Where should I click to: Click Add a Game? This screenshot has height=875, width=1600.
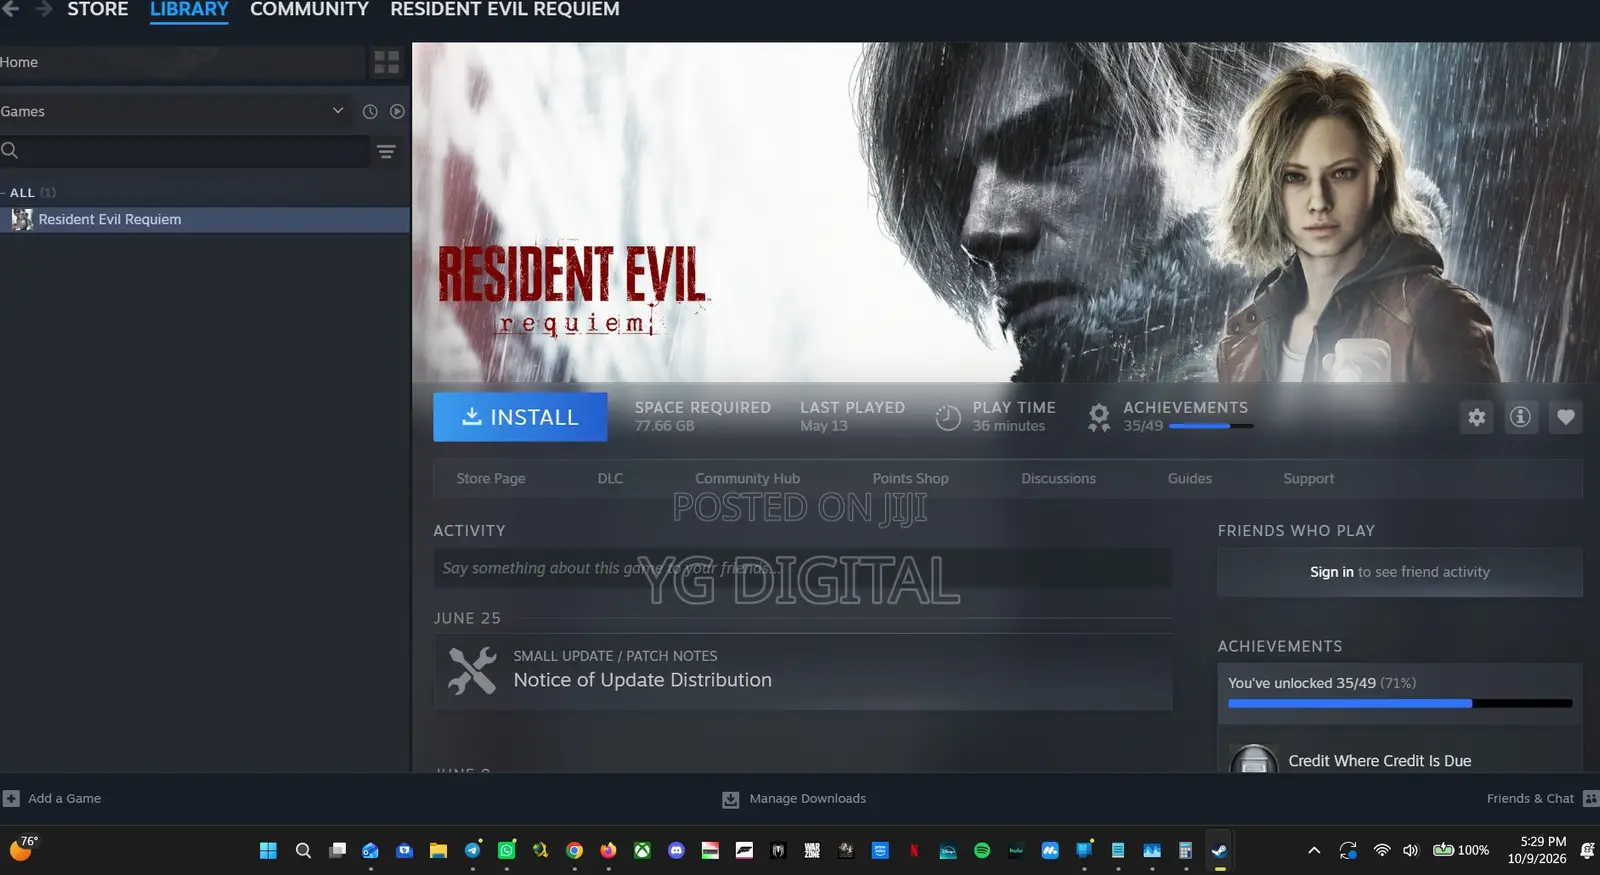53,799
